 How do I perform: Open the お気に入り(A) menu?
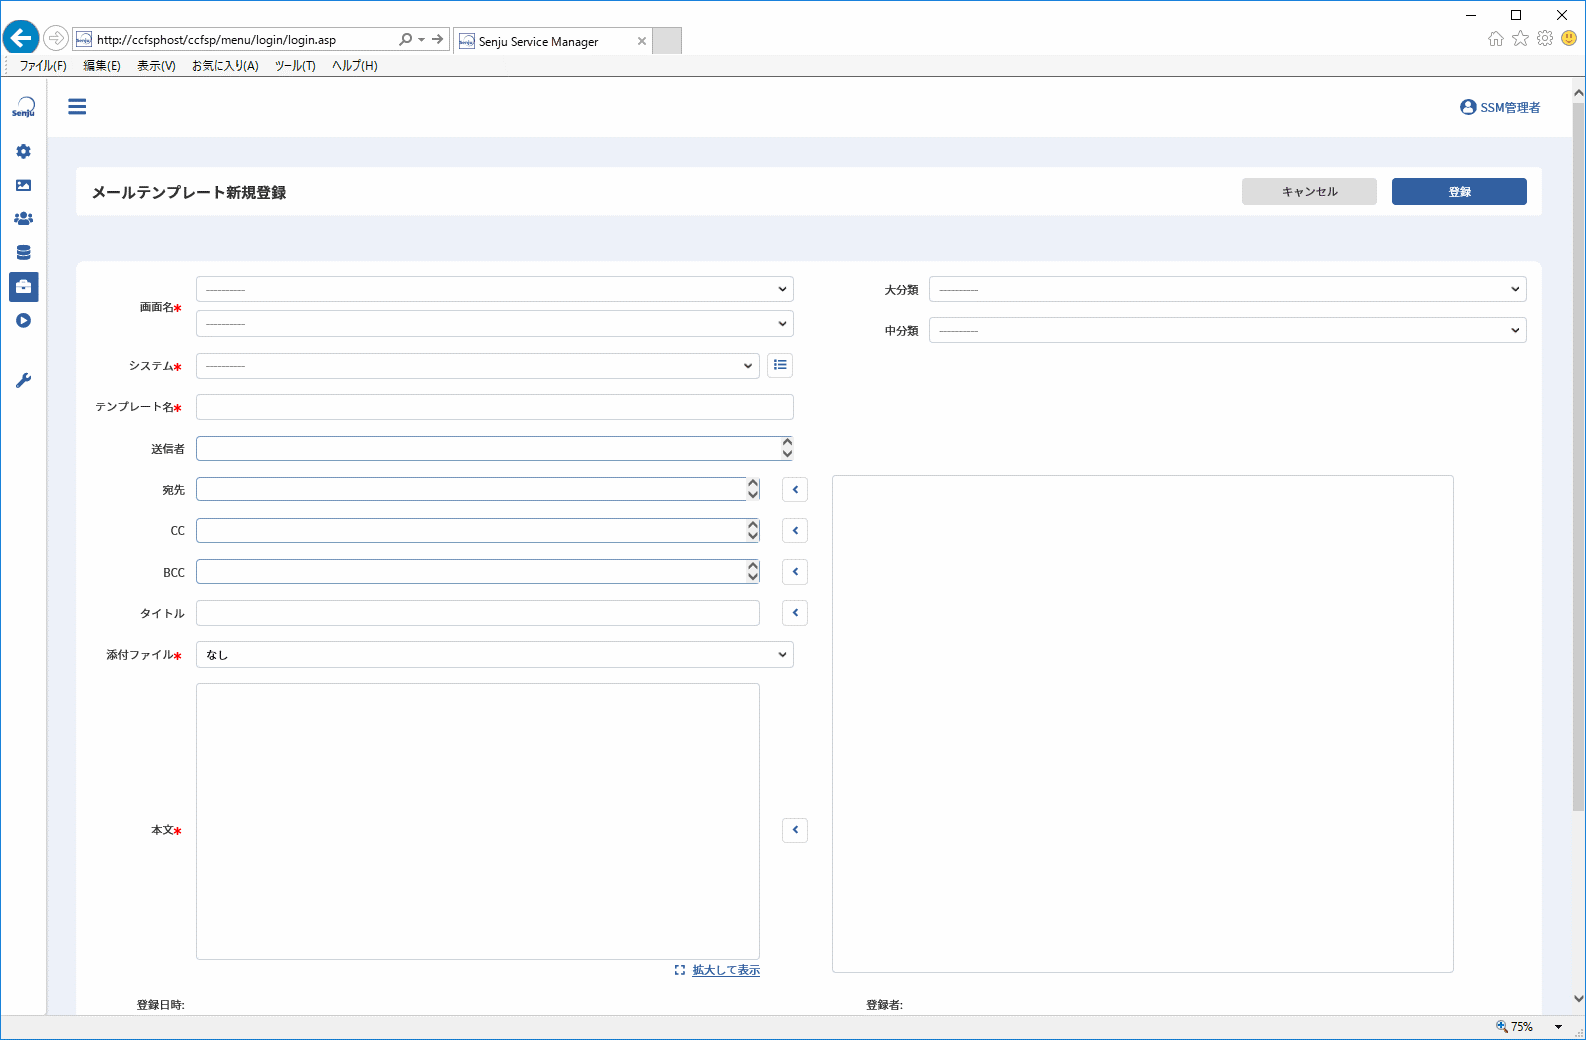(x=225, y=66)
